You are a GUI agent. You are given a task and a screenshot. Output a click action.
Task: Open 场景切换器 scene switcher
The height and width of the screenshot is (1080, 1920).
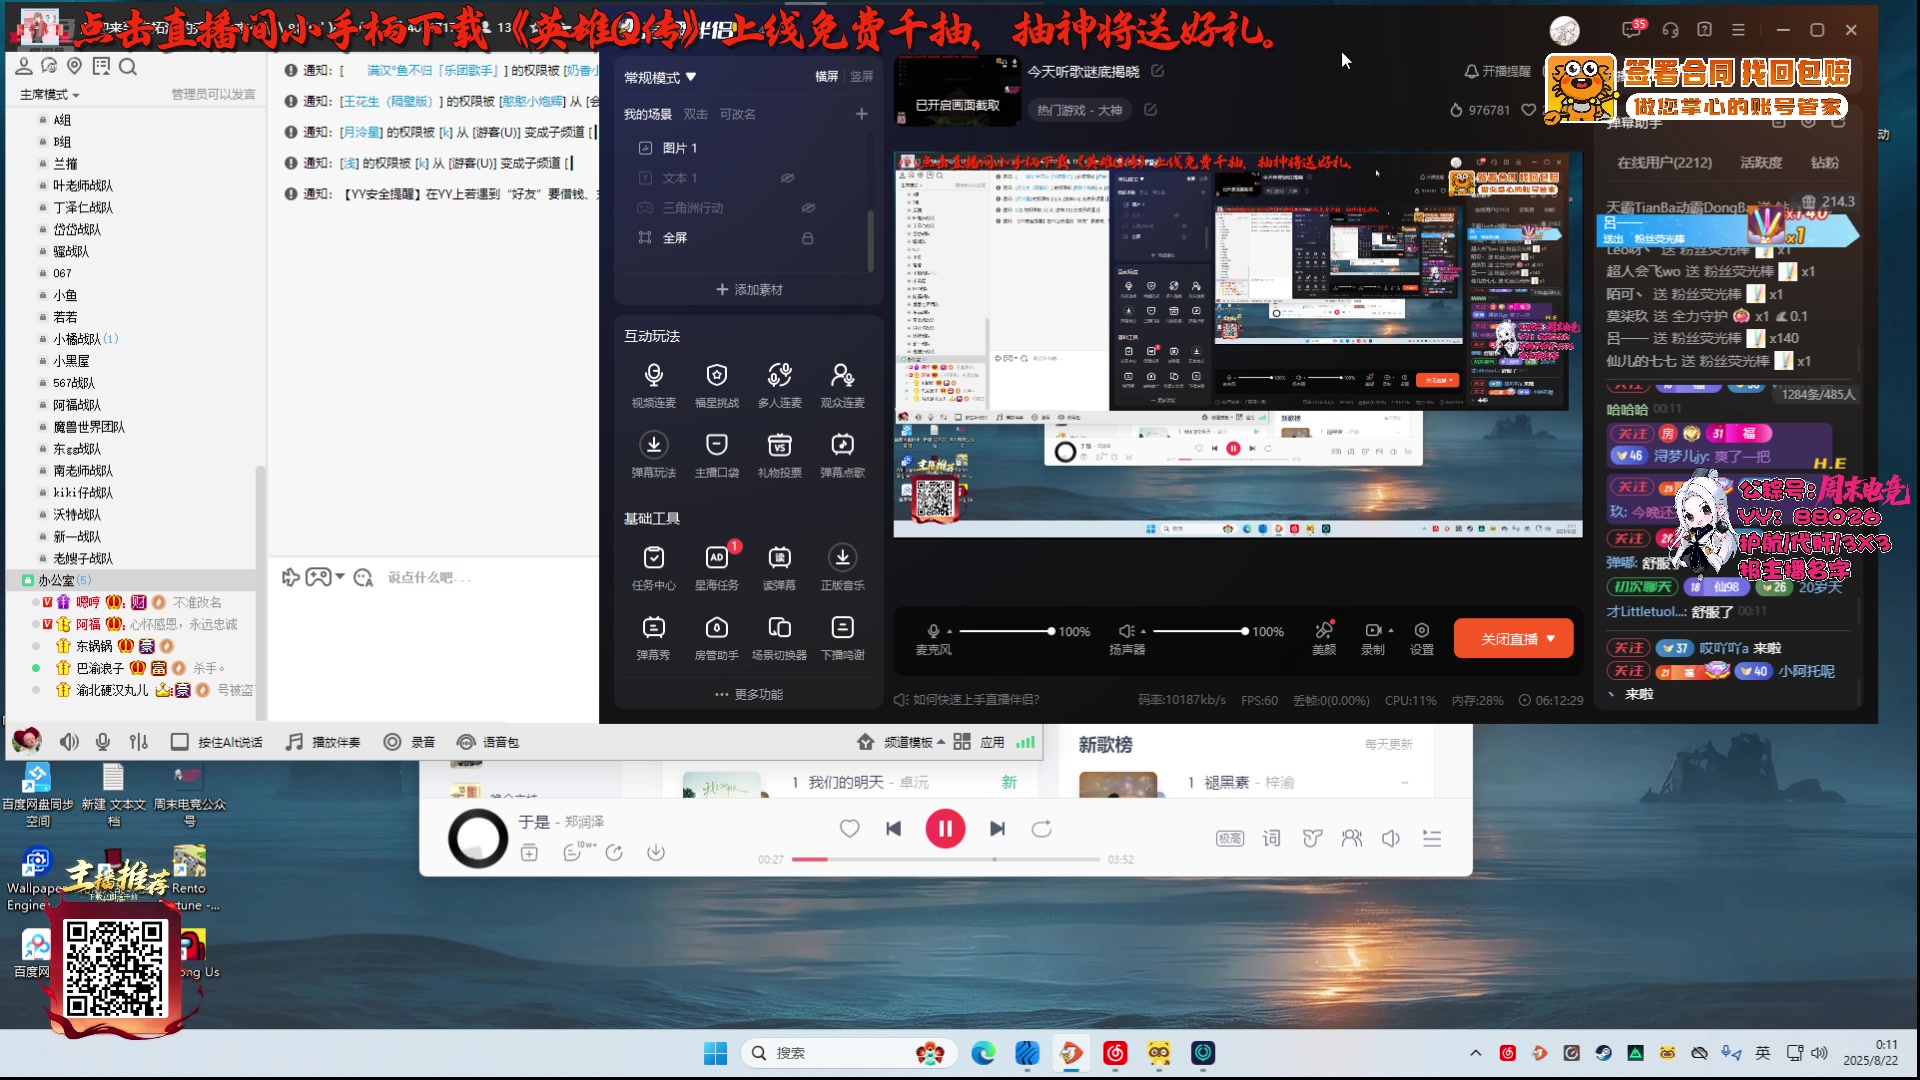pyautogui.click(x=780, y=638)
